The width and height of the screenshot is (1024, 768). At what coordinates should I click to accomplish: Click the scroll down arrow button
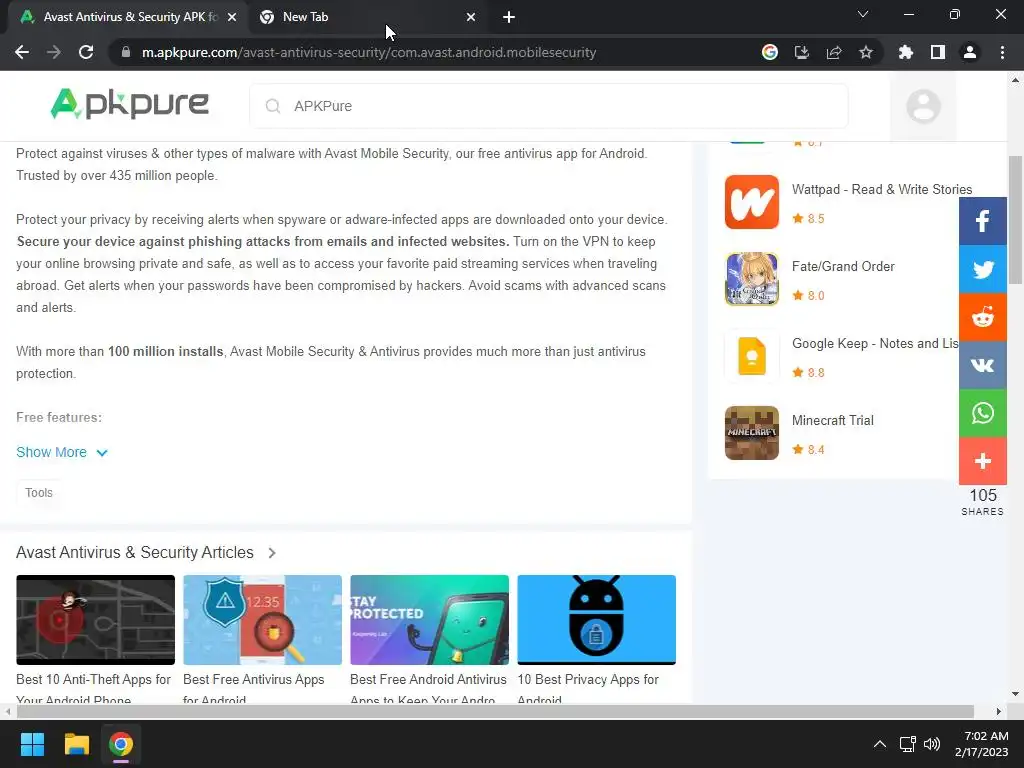coord(1015,694)
